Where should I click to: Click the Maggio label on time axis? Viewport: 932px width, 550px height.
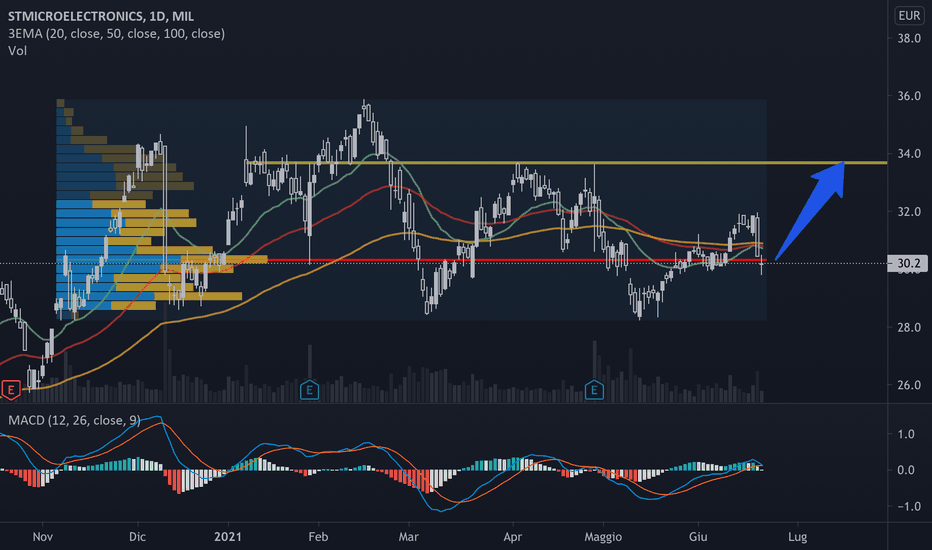click(x=603, y=537)
